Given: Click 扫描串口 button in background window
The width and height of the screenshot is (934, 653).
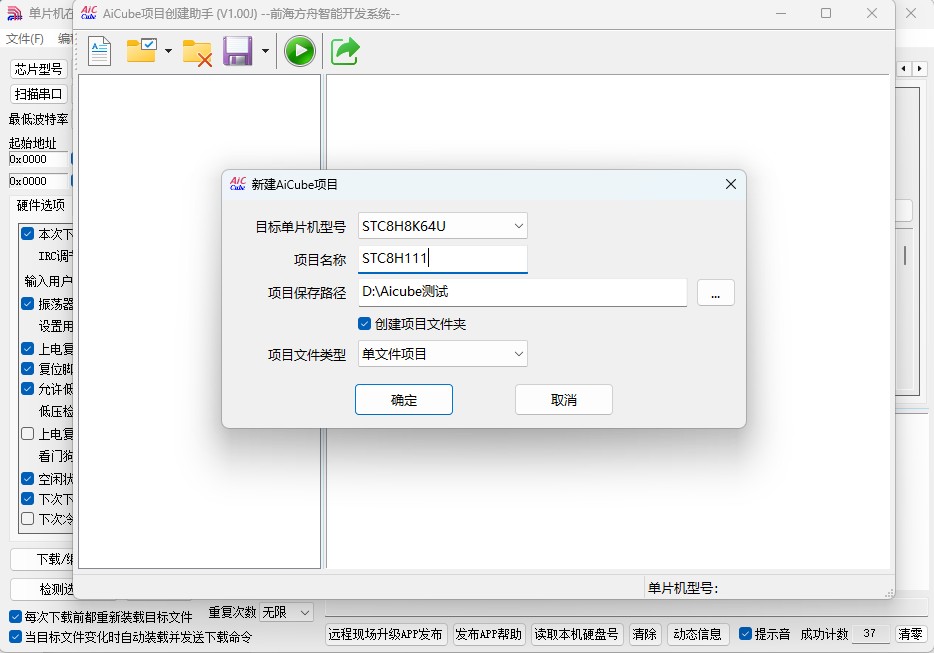Looking at the screenshot, I should tap(39, 94).
